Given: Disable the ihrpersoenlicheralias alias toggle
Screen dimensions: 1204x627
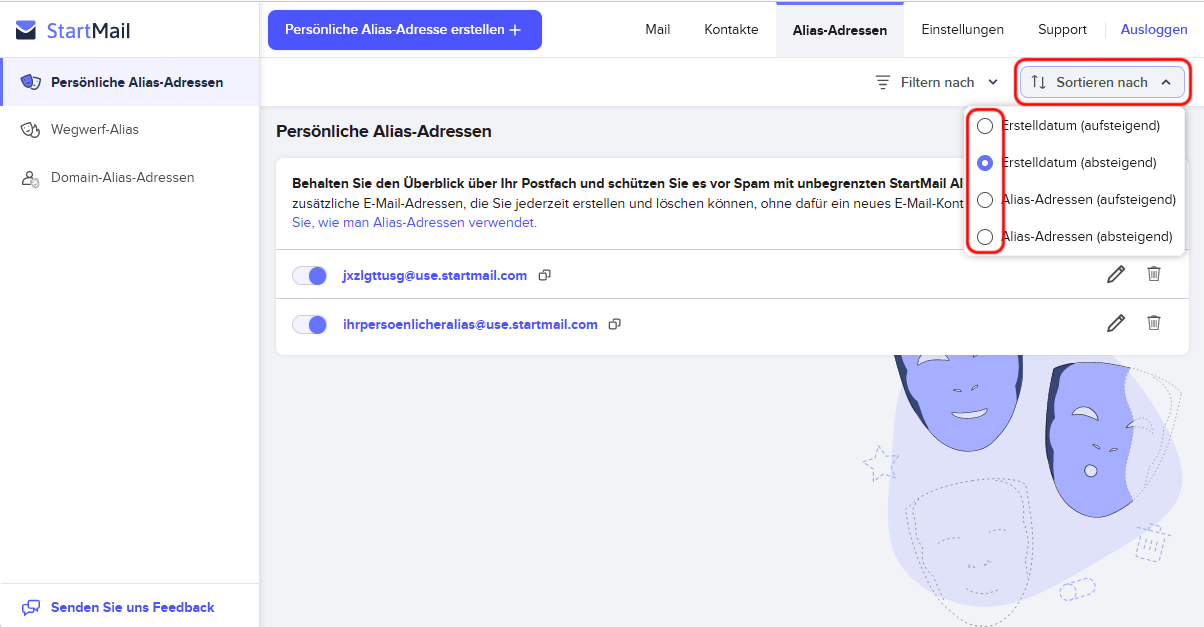Looking at the screenshot, I should tap(310, 324).
